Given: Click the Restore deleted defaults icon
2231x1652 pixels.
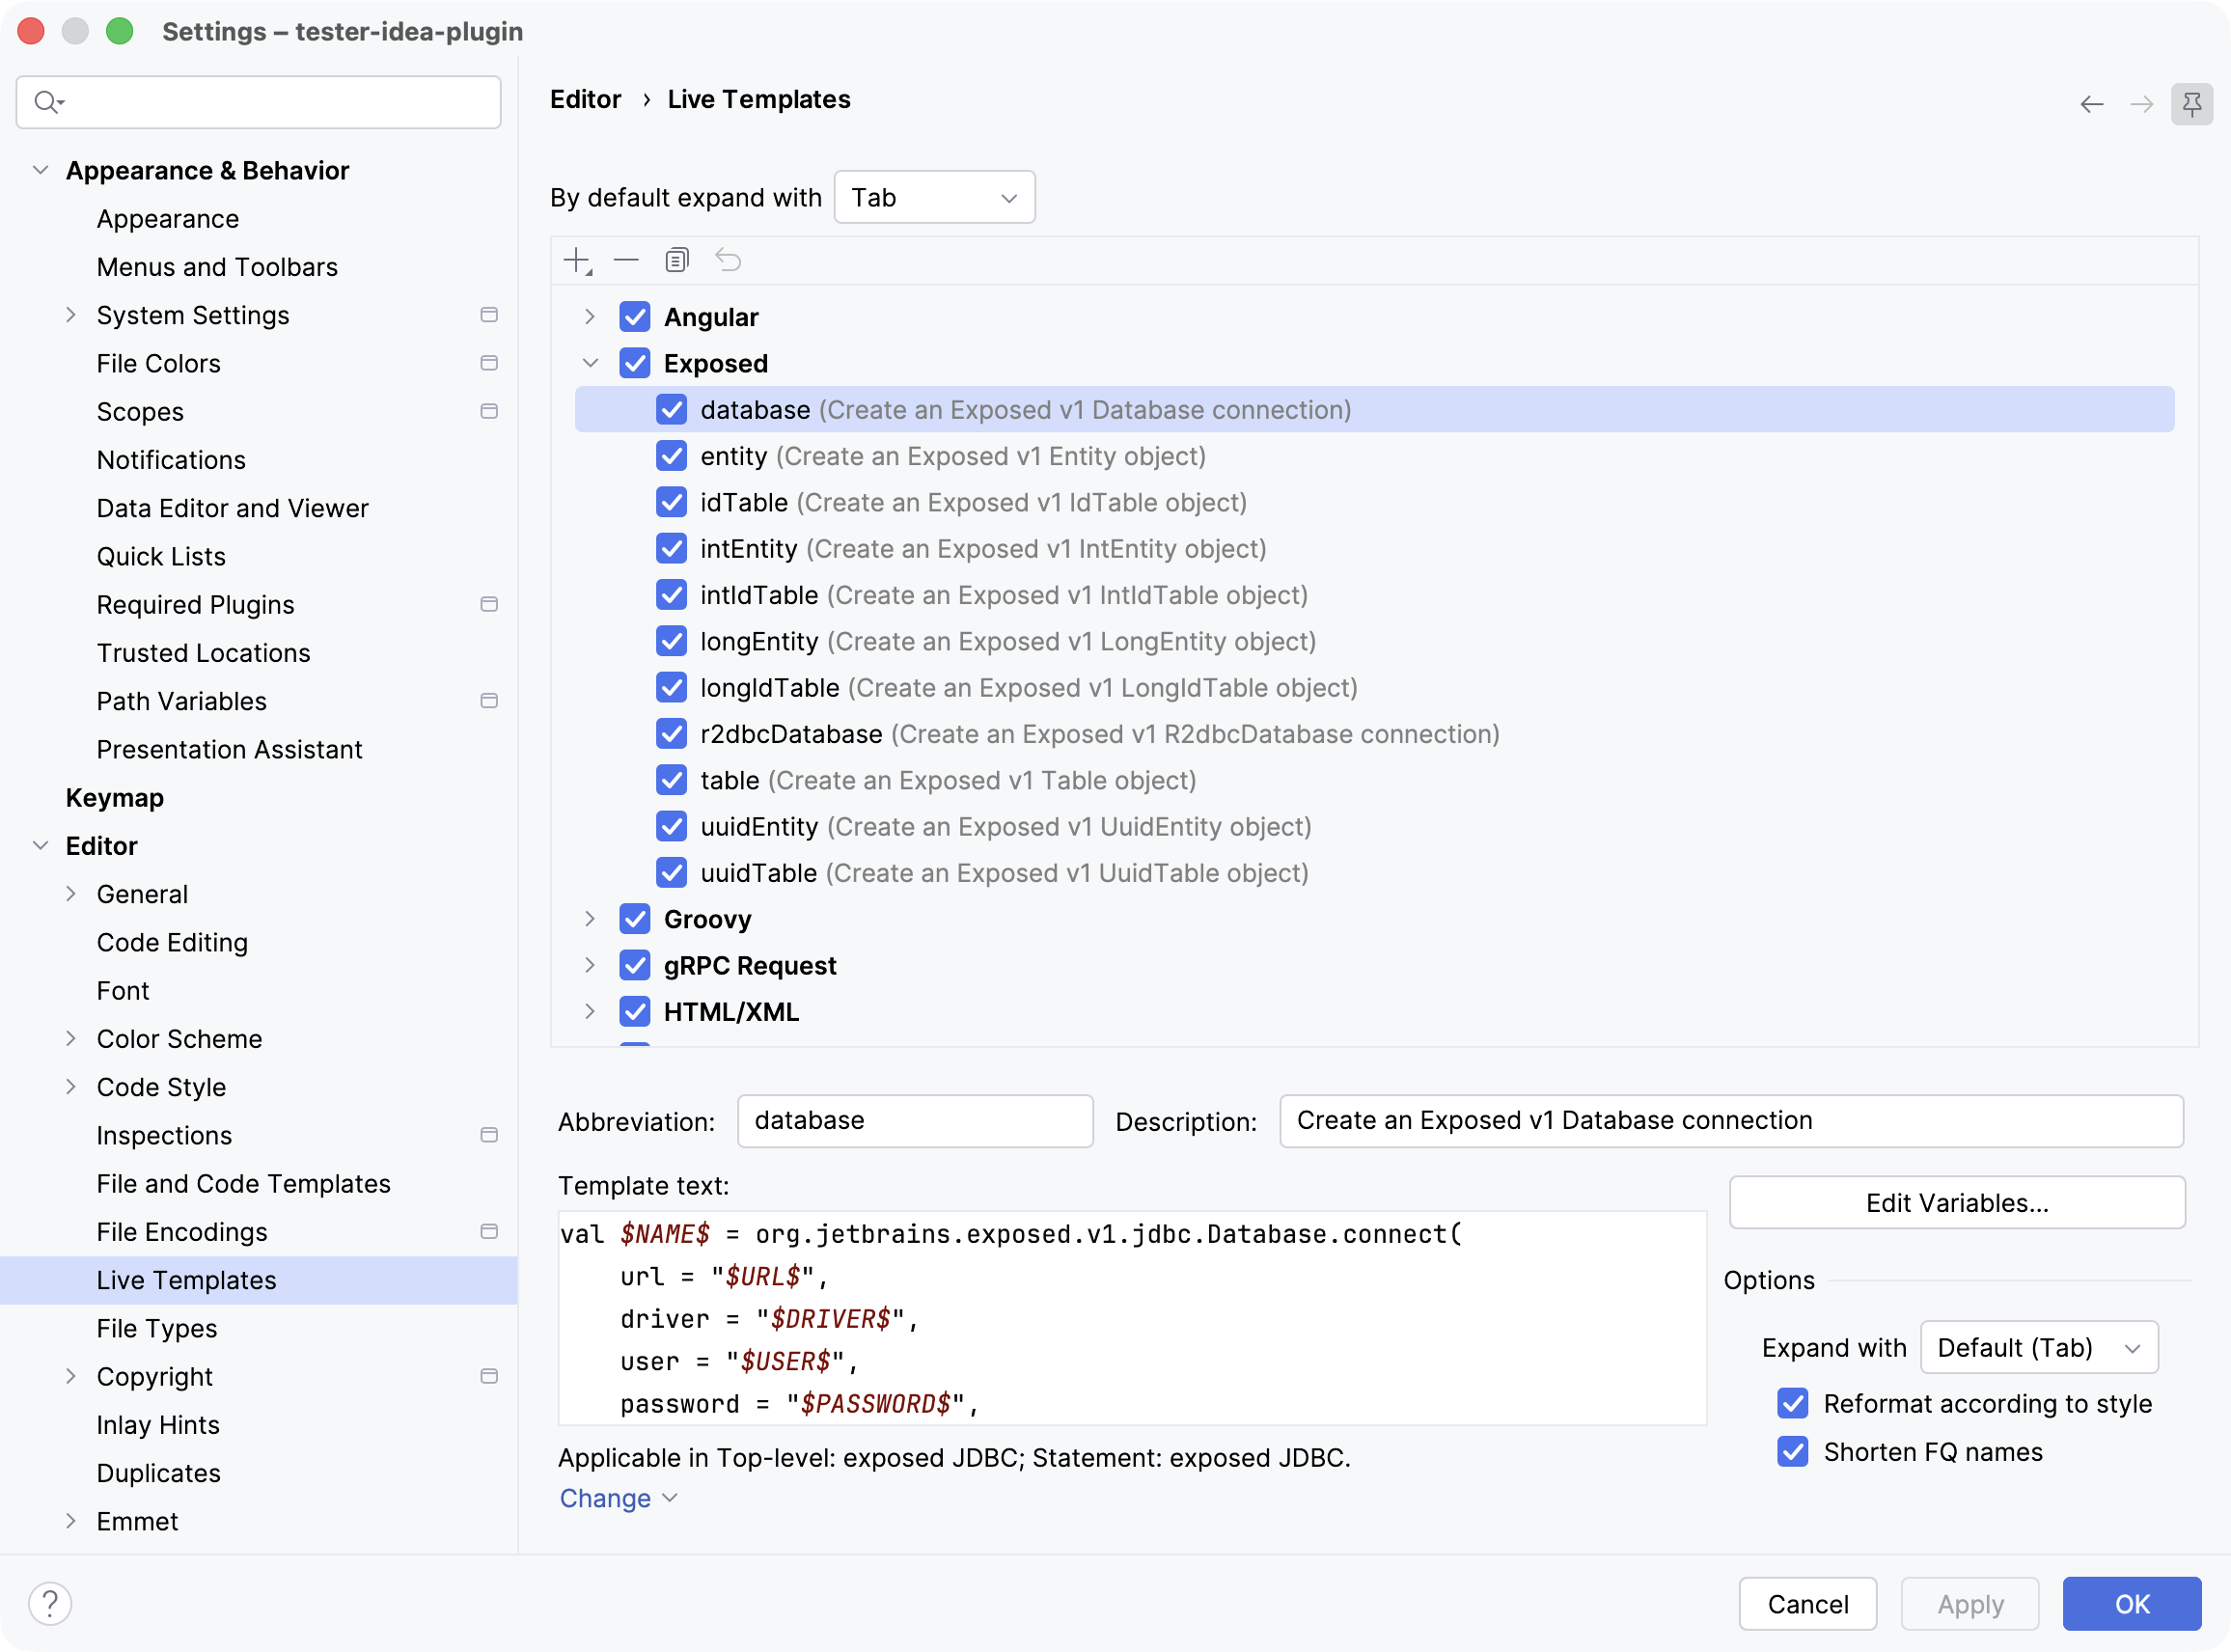Looking at the screenshot, I should coord(728,261).
